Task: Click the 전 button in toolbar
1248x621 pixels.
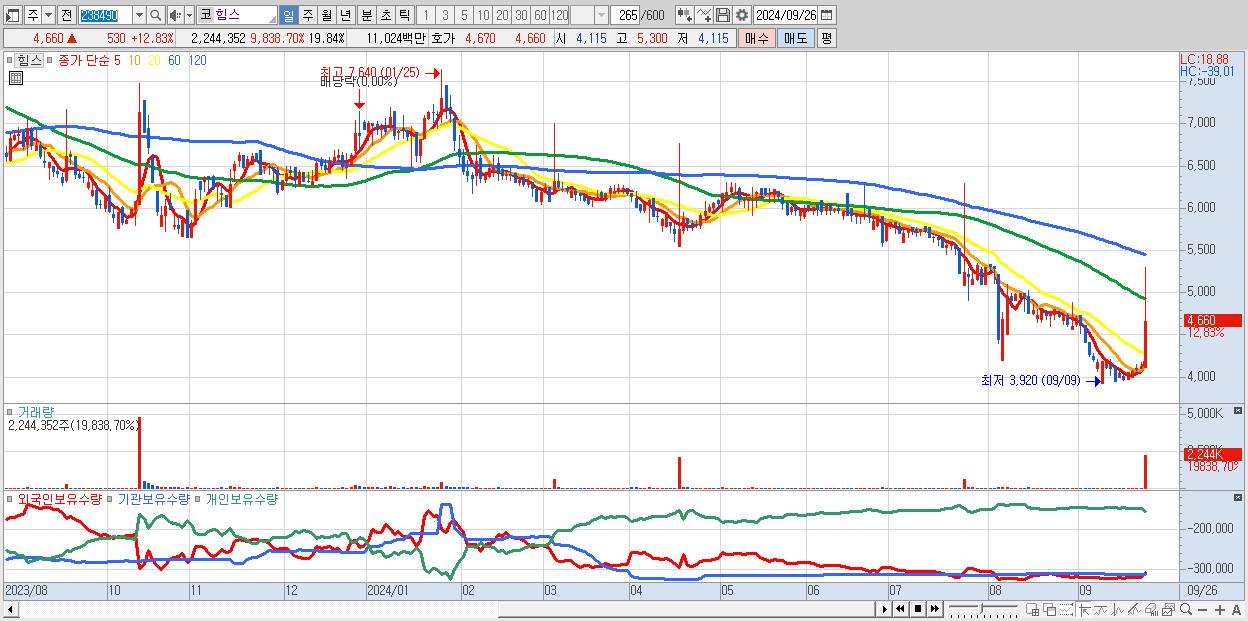Action: 66,16
